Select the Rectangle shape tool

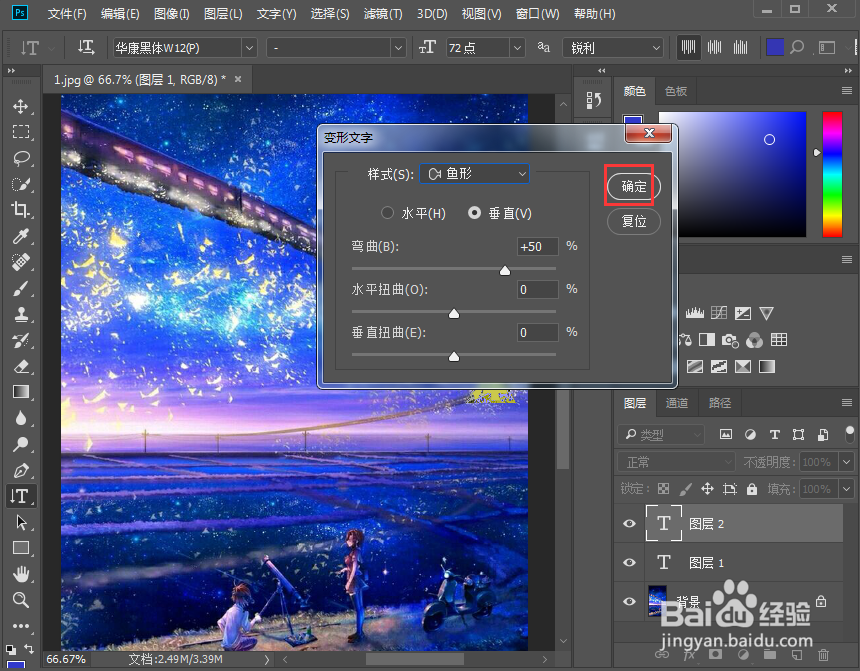pos(21,548)
